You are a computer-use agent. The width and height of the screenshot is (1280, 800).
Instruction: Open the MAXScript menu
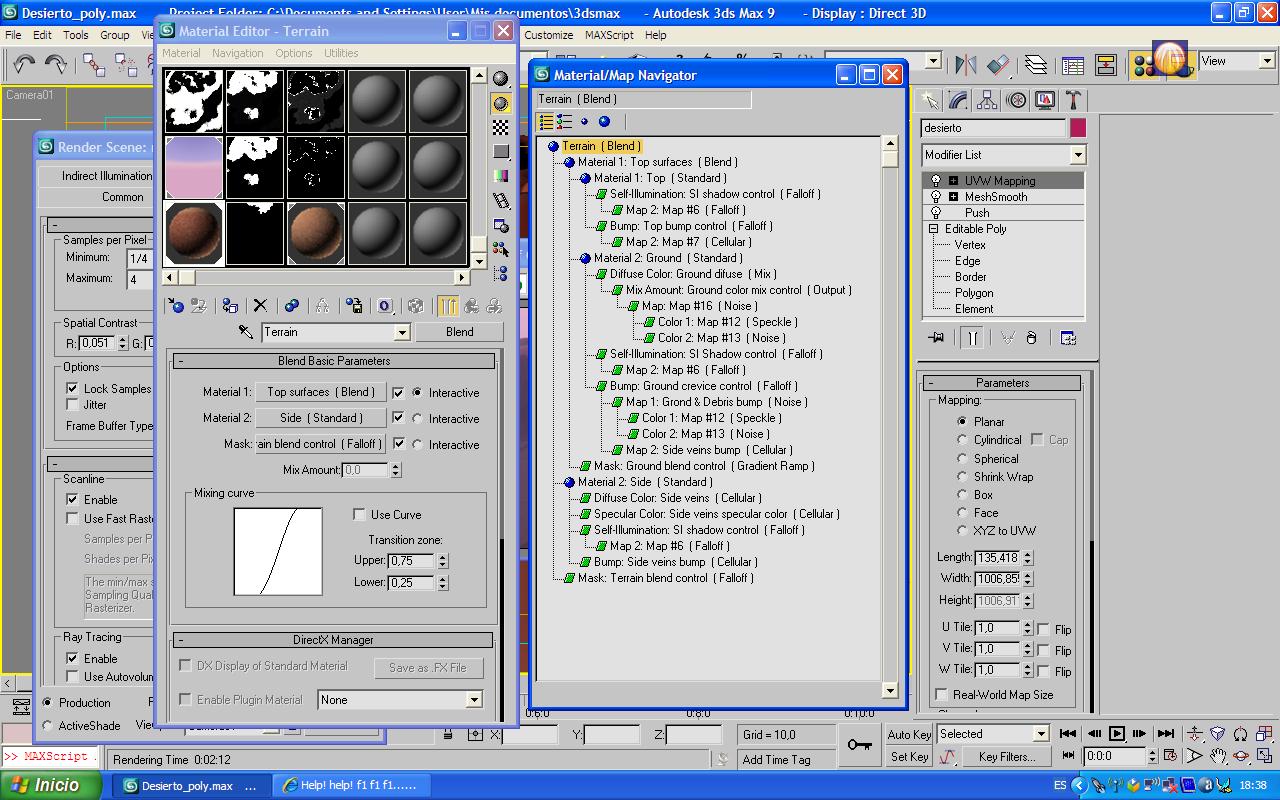pyautogui.click(x=609, y=34)
